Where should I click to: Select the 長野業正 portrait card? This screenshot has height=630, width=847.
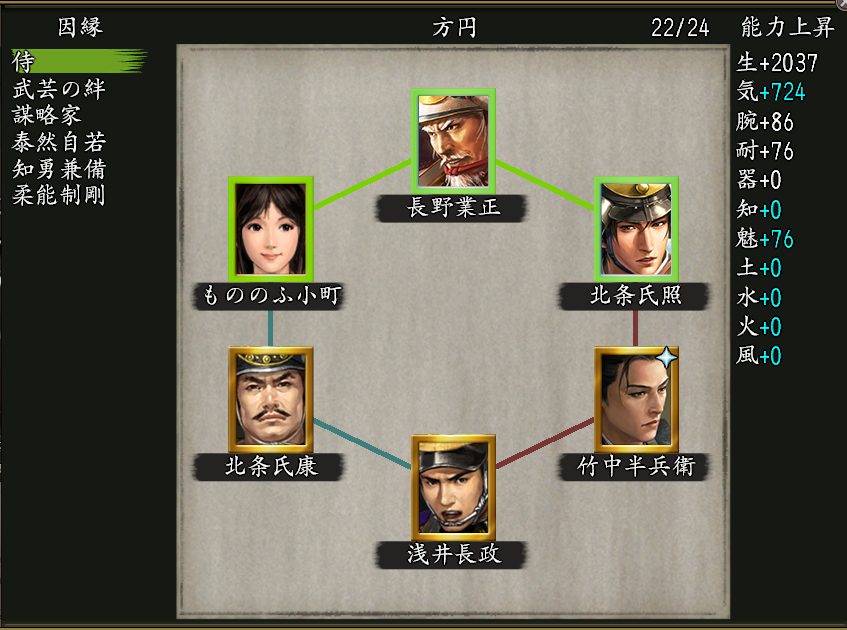pyautogui.click(x=453, y=141)
